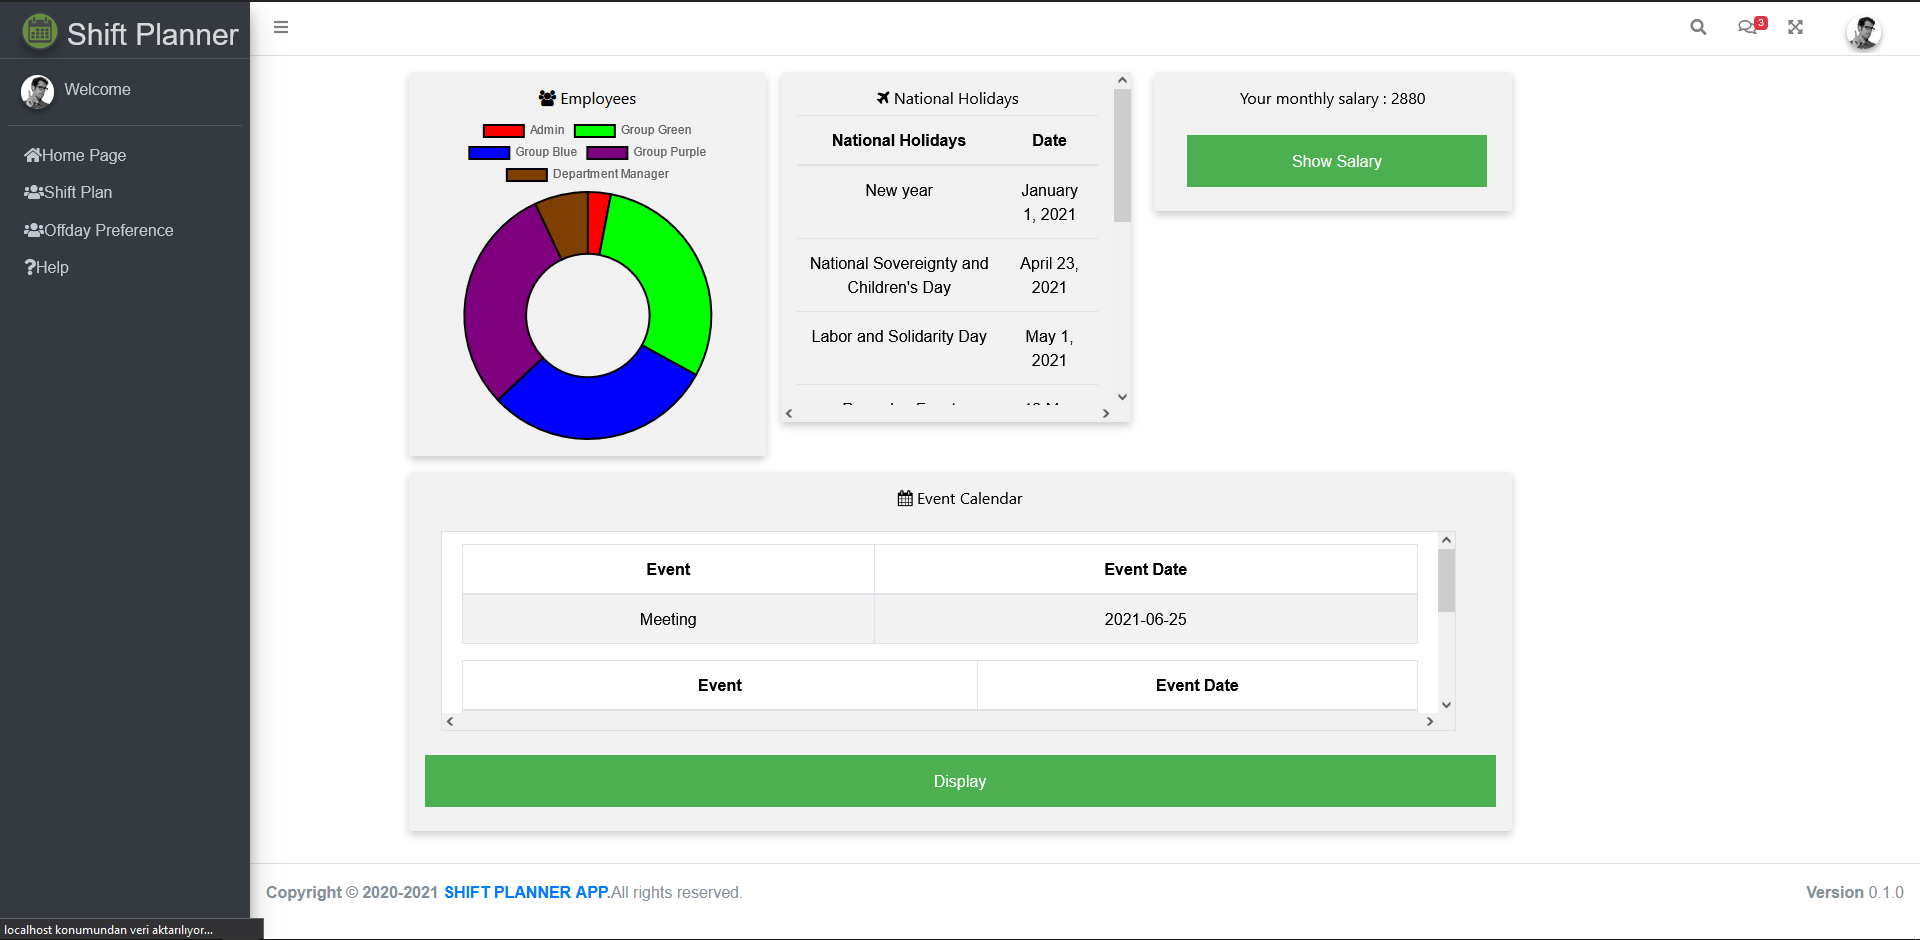The width and height of the screenshot is (1920, 940).
Task: Click the search icon in the top bar
Action: pyautogui.click(x=1697, y=27)
